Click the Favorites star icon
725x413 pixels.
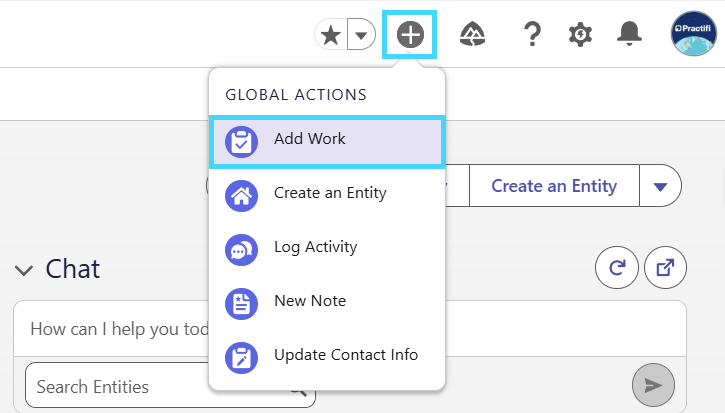coord(331,35)
